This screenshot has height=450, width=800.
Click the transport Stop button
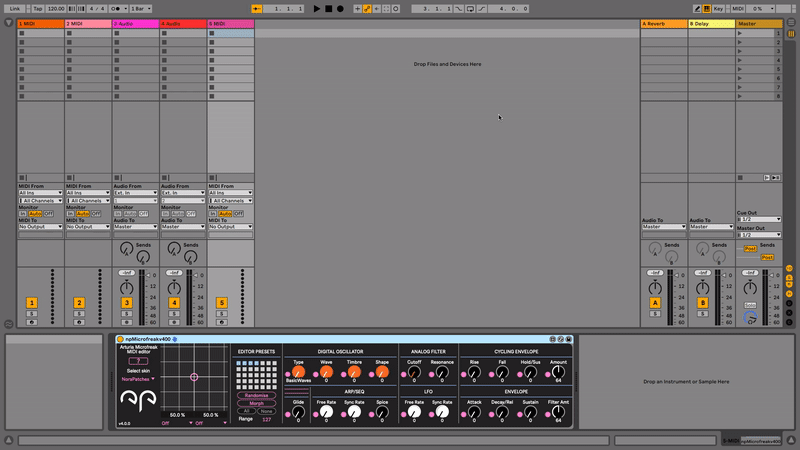(x=328, y=8)
